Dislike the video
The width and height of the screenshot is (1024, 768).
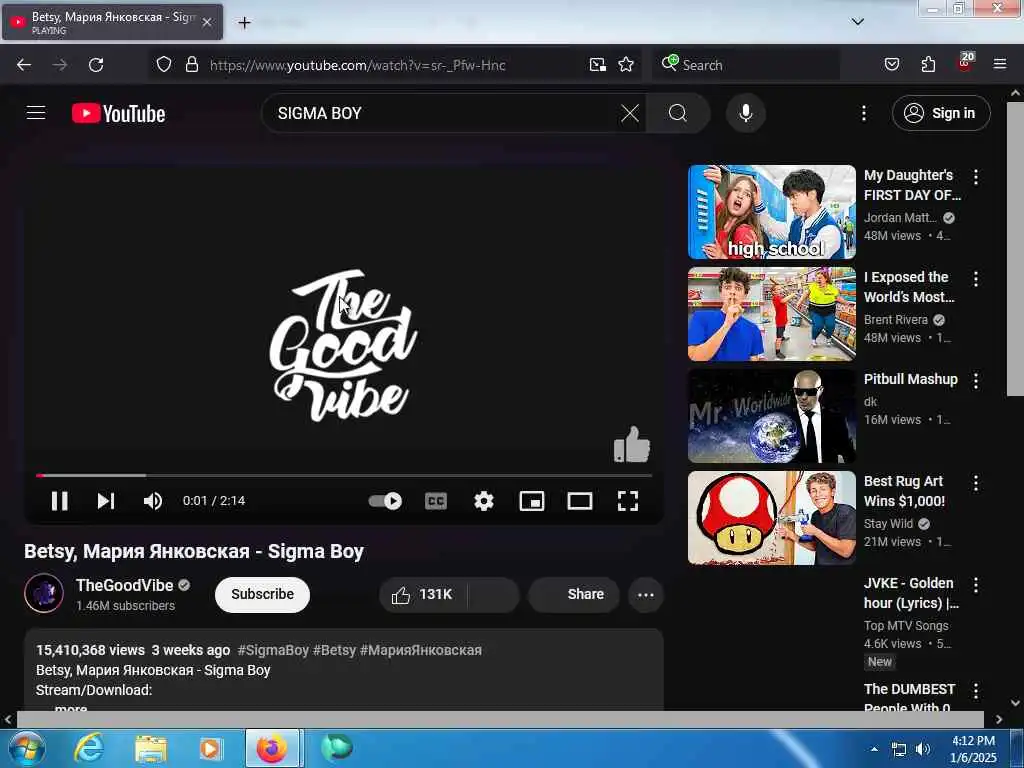493,594
